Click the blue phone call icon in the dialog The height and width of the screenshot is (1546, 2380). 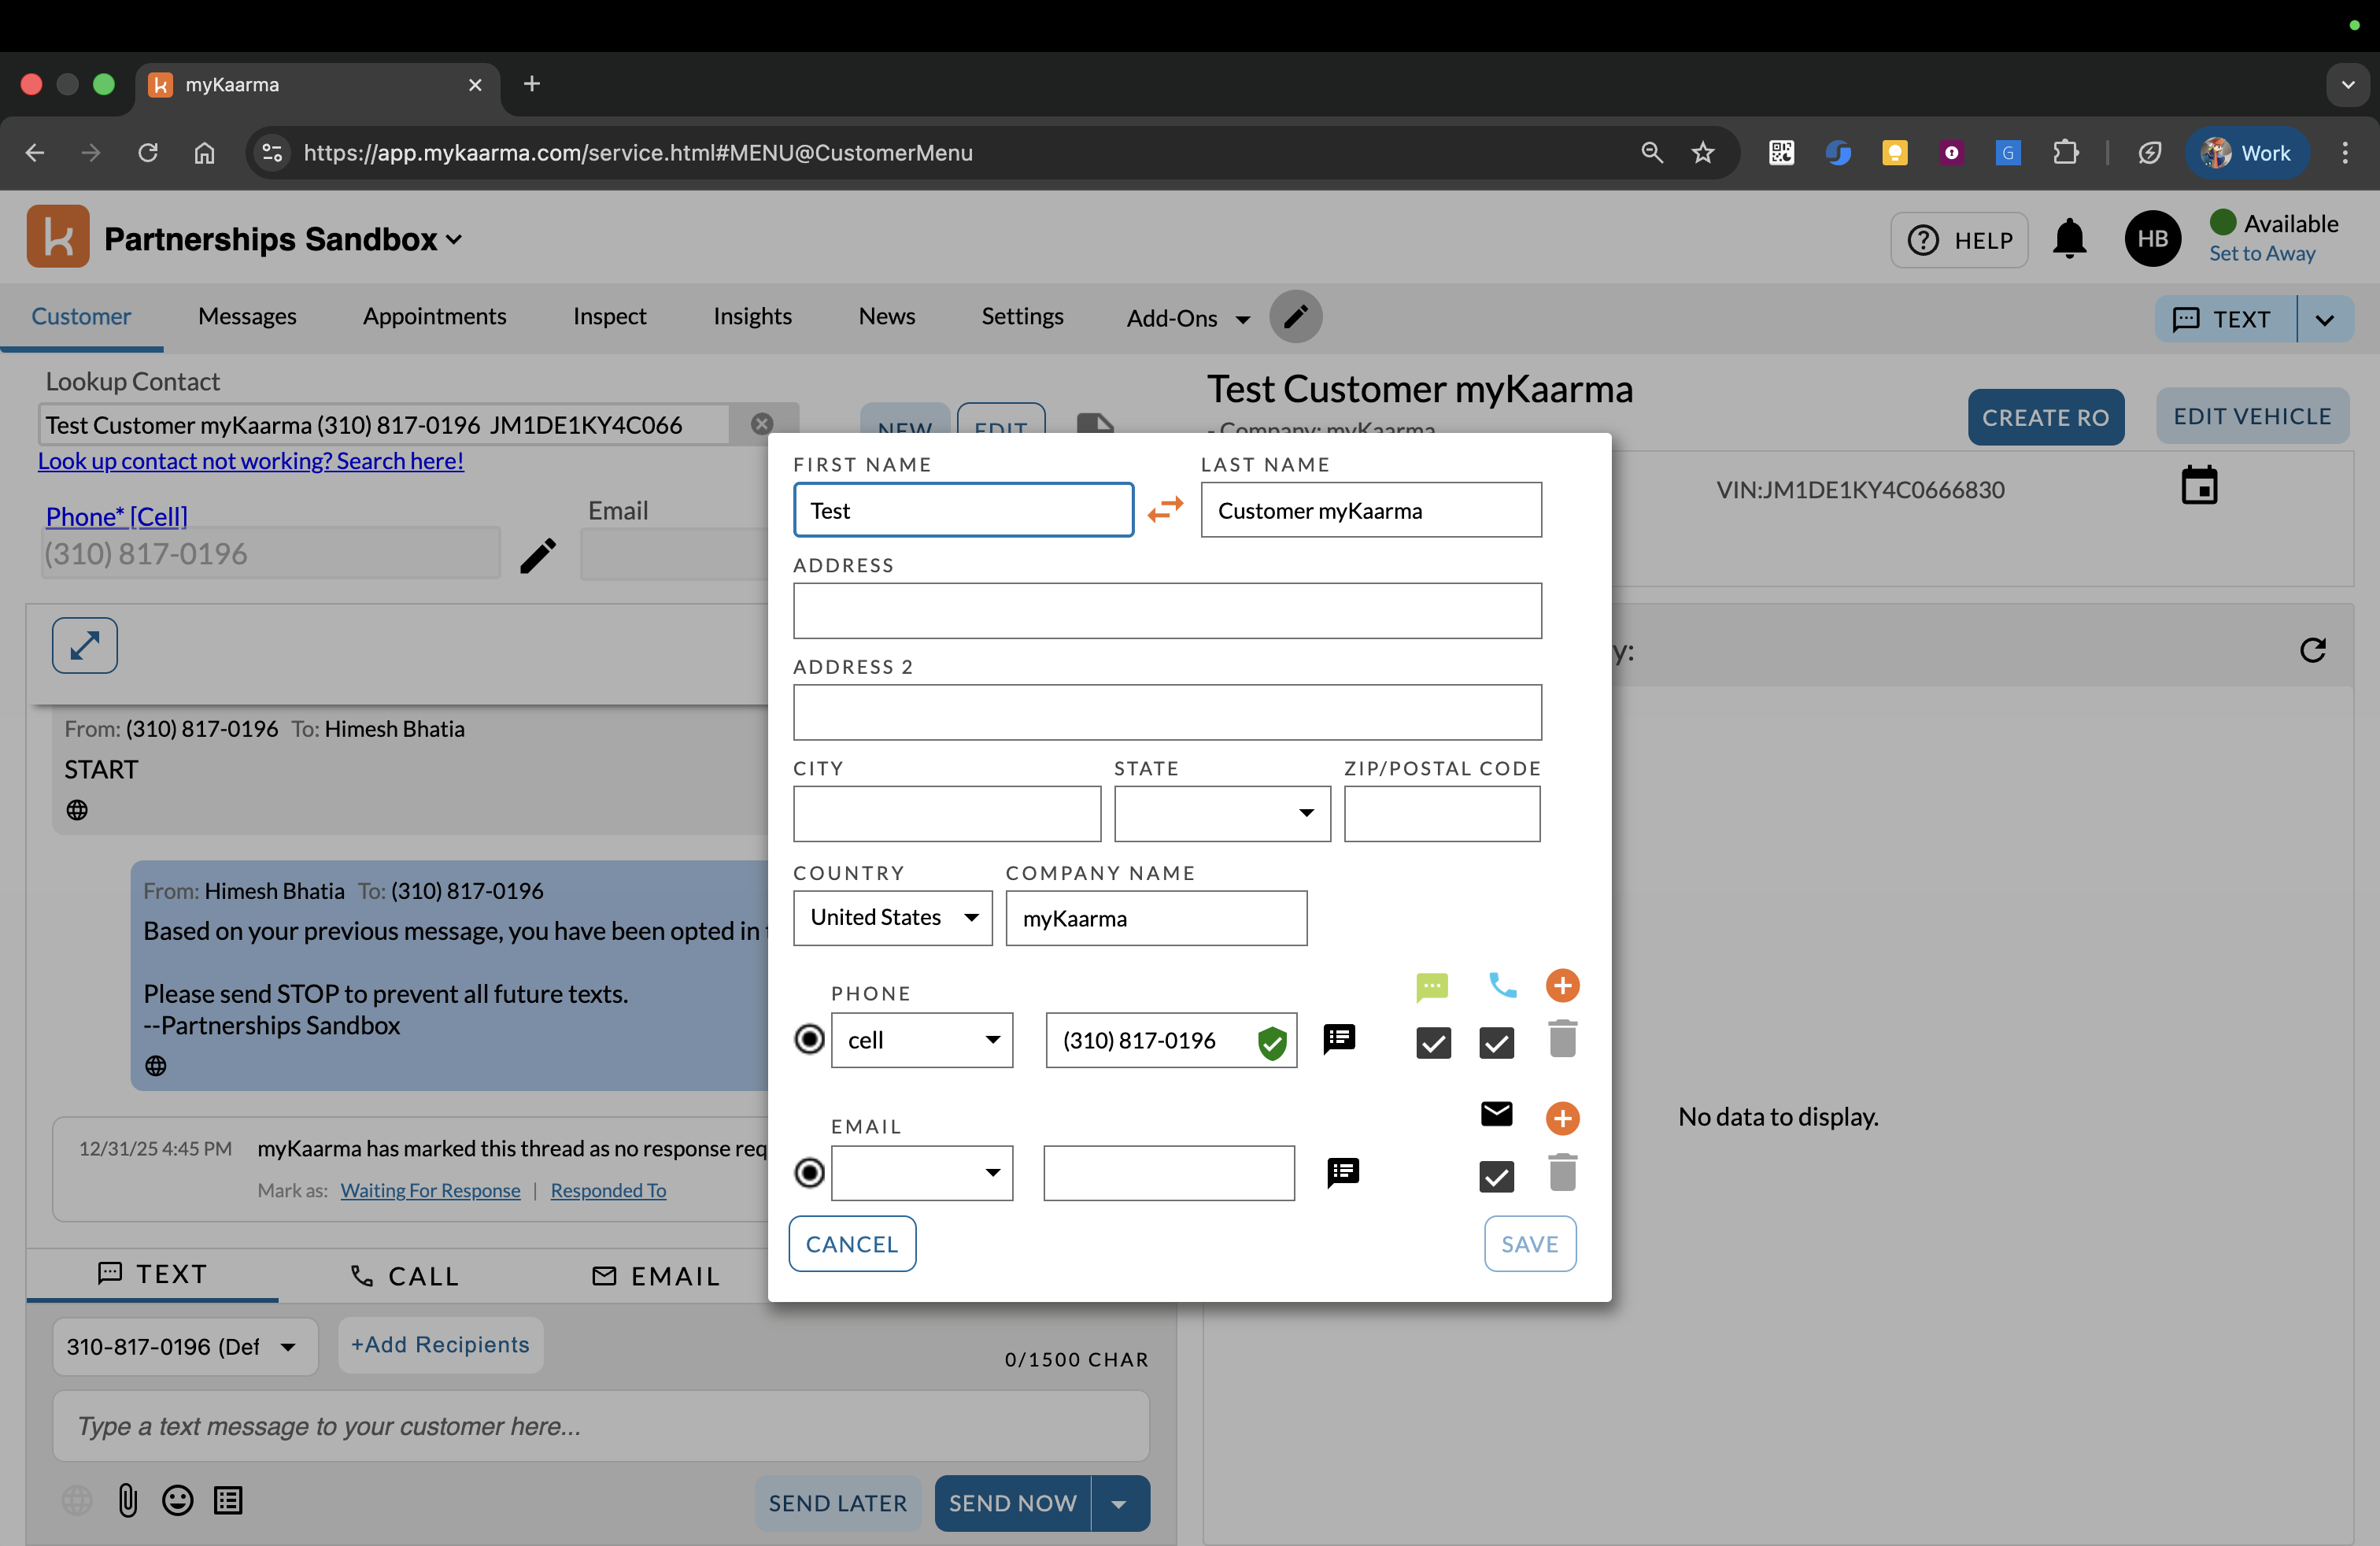click(1503, 987)
